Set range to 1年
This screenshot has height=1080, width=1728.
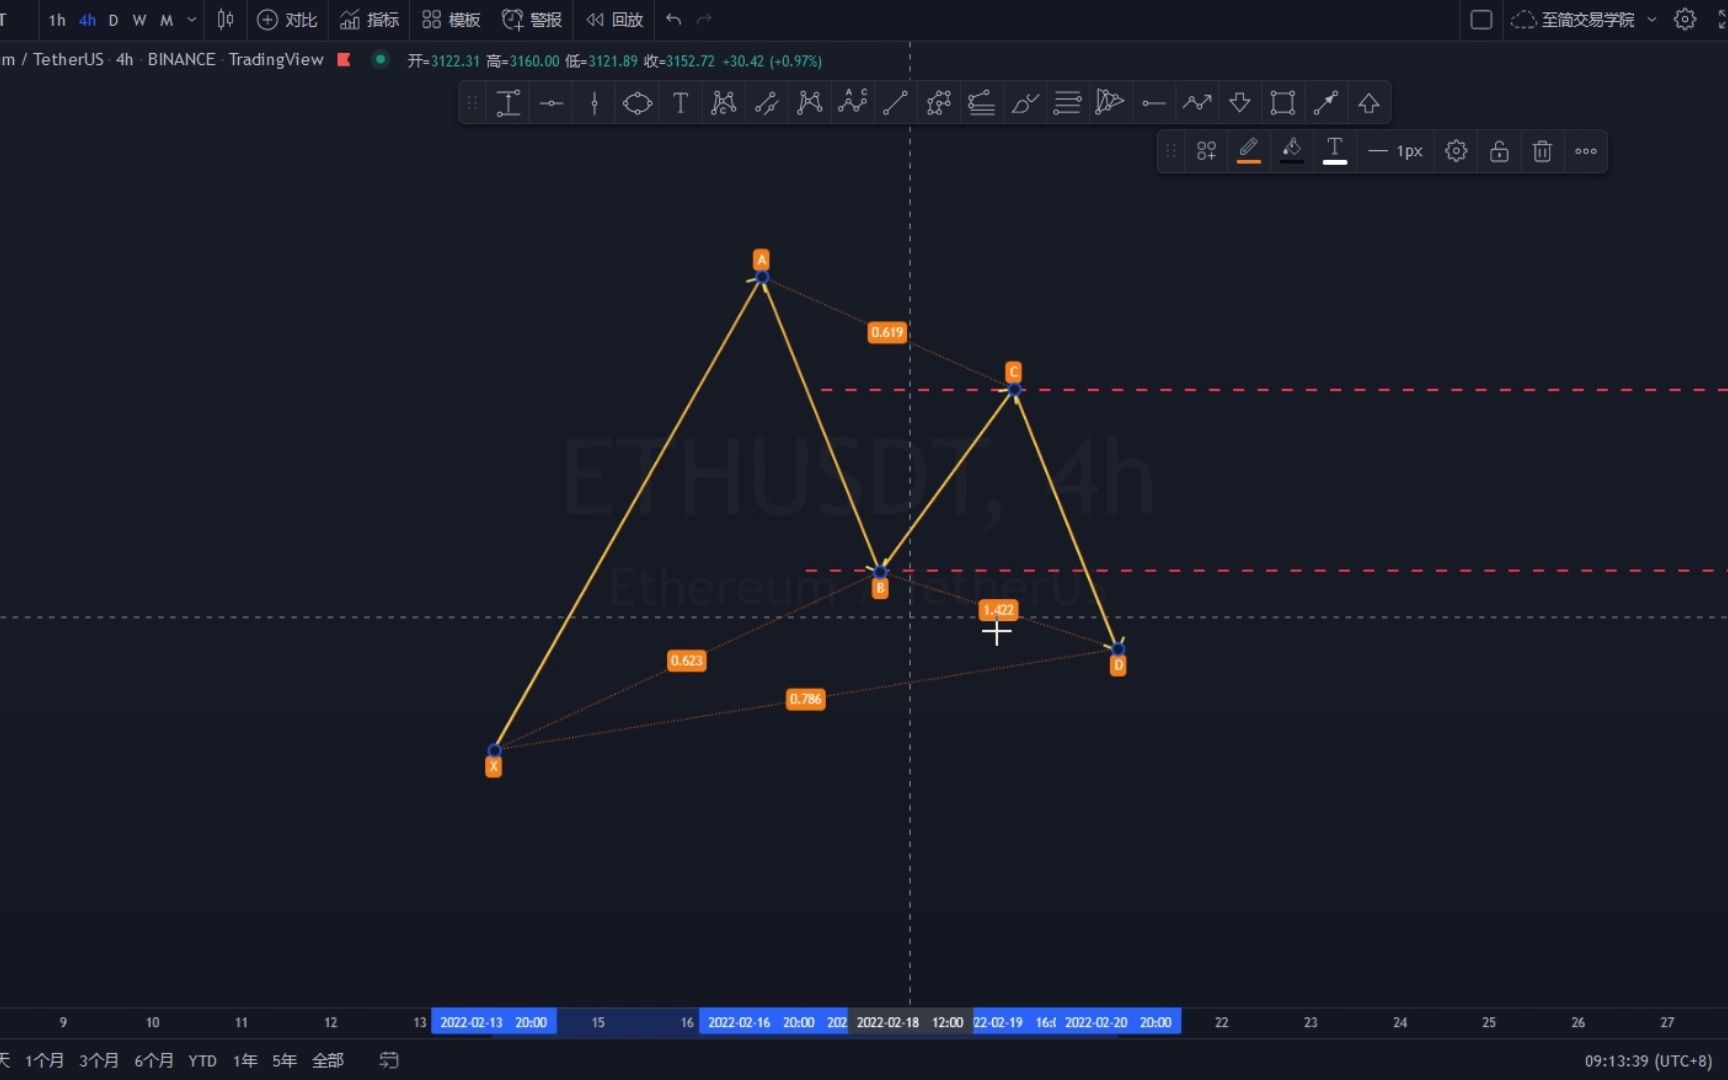pos(245,1060)
